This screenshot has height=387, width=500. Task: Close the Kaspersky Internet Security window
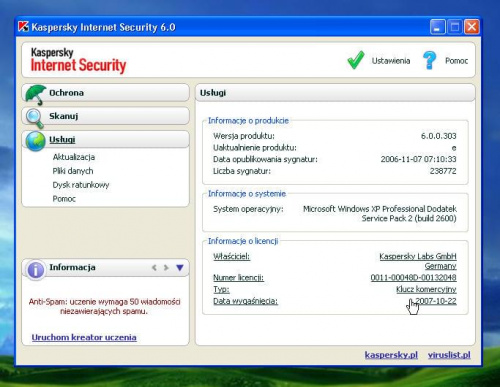point(472,27)
